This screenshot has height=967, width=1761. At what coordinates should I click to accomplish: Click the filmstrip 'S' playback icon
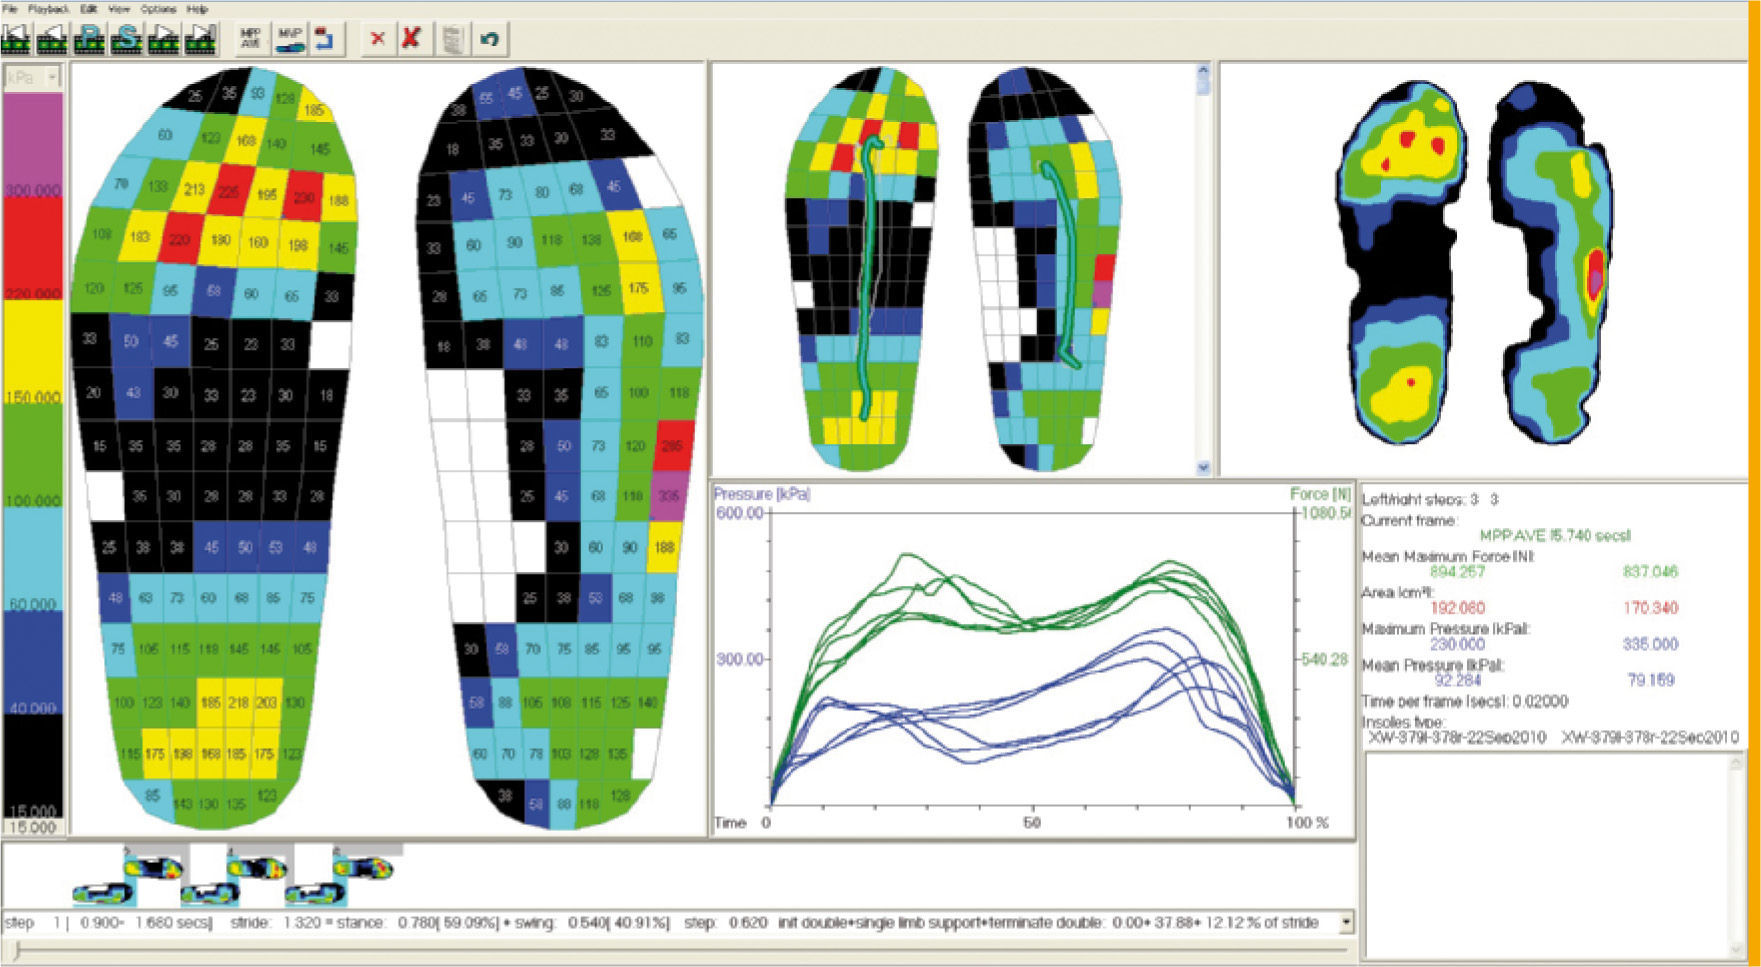pos(127,39)
